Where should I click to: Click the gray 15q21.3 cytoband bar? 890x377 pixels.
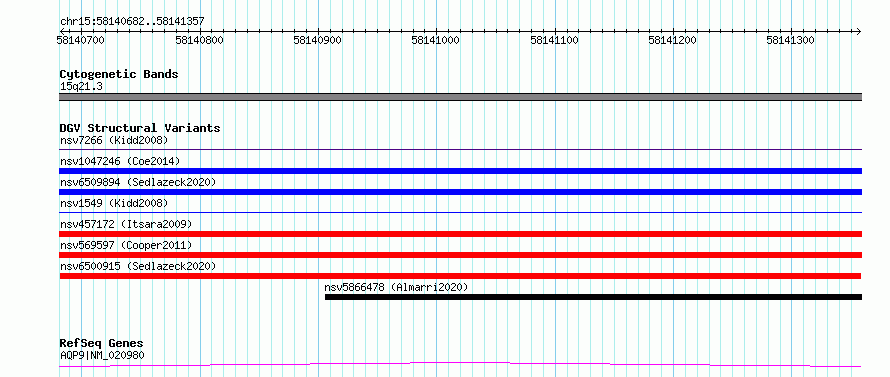point(460,97)
